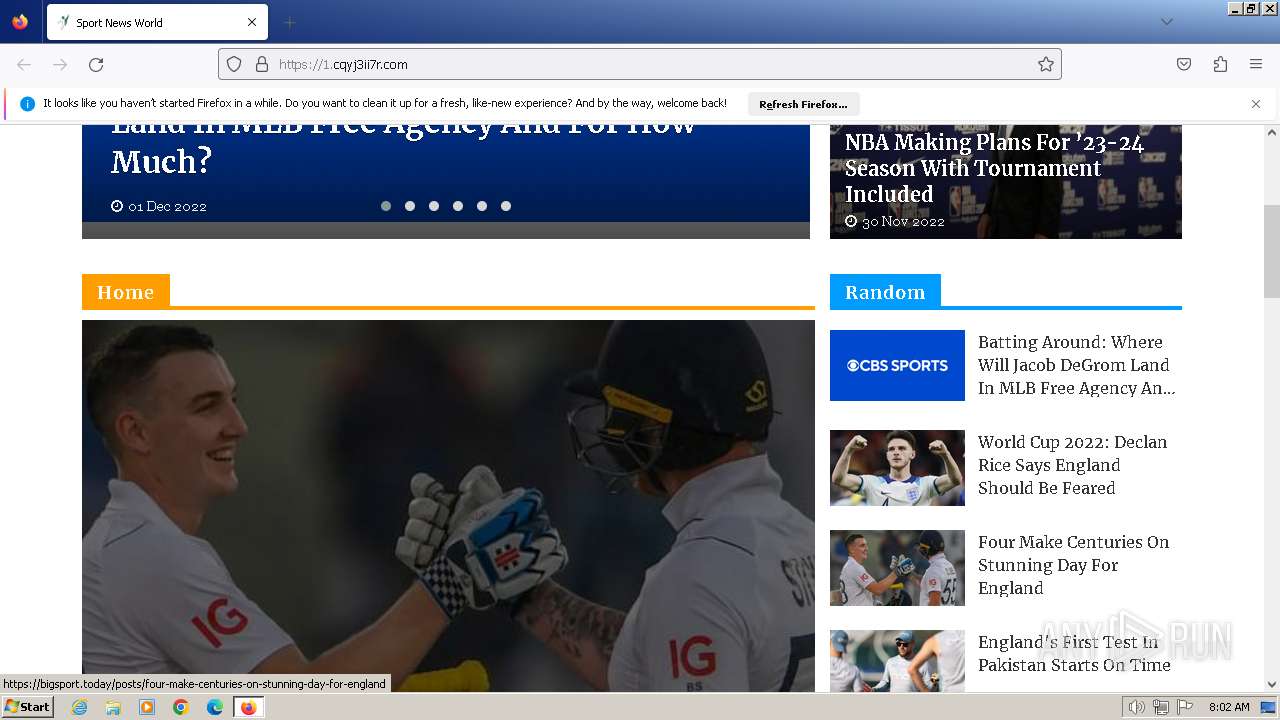1280x720 pixels.
Task: Click the Declan Rice thumbnail image
Action: pyautogui.click(x=897, y=468)
